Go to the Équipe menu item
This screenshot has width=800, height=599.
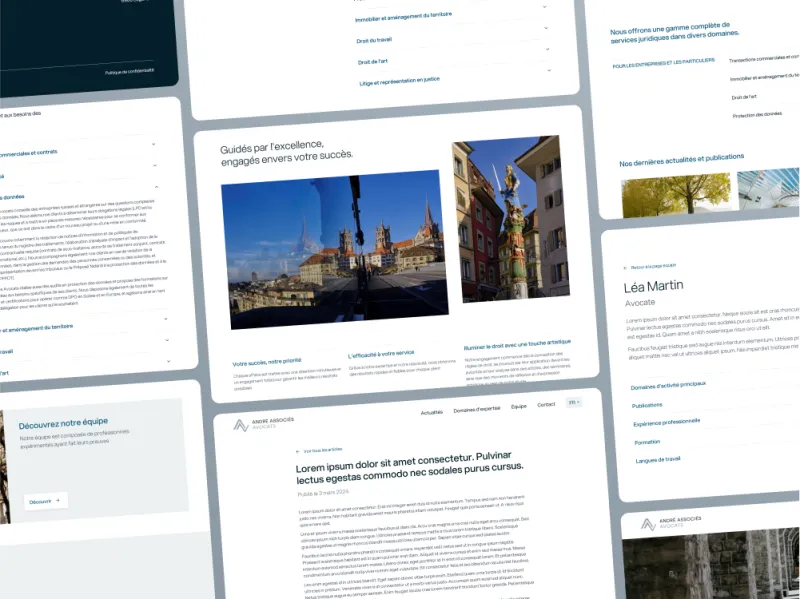[518, 407]
